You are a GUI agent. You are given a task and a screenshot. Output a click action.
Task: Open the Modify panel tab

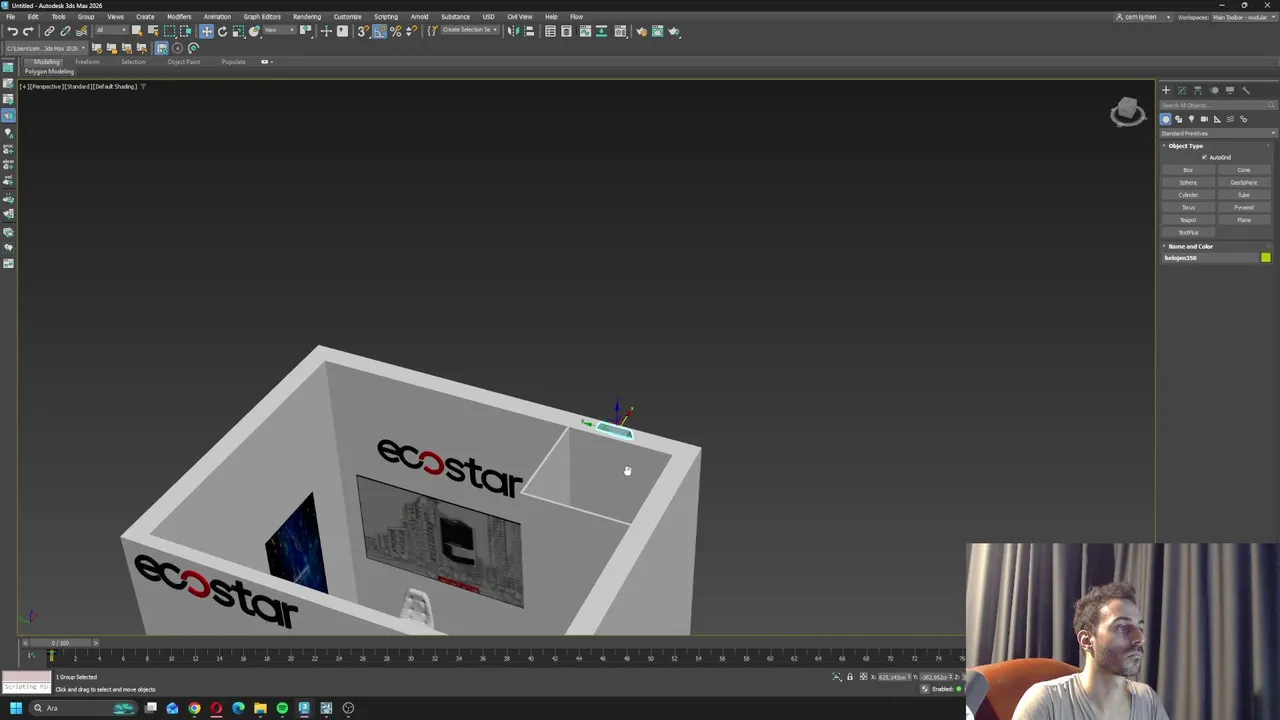pyautogui.click(x=1182, y=90)
